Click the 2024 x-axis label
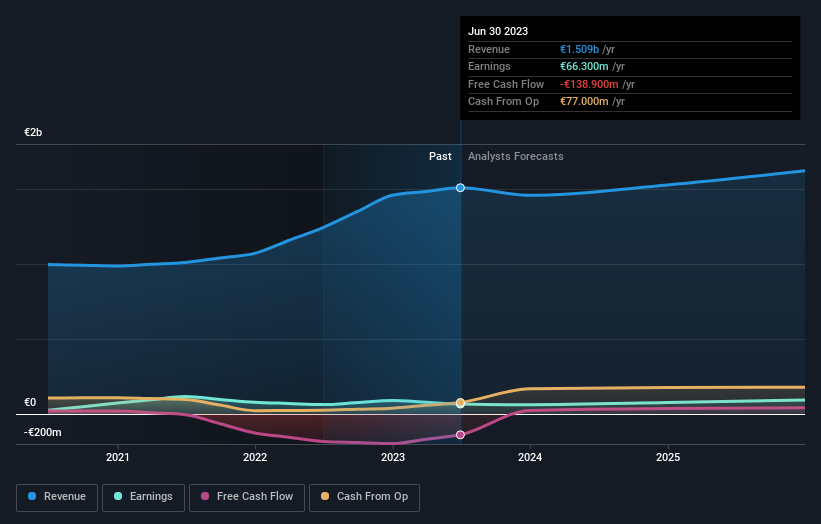821x524 pixels. click(530, 457)
